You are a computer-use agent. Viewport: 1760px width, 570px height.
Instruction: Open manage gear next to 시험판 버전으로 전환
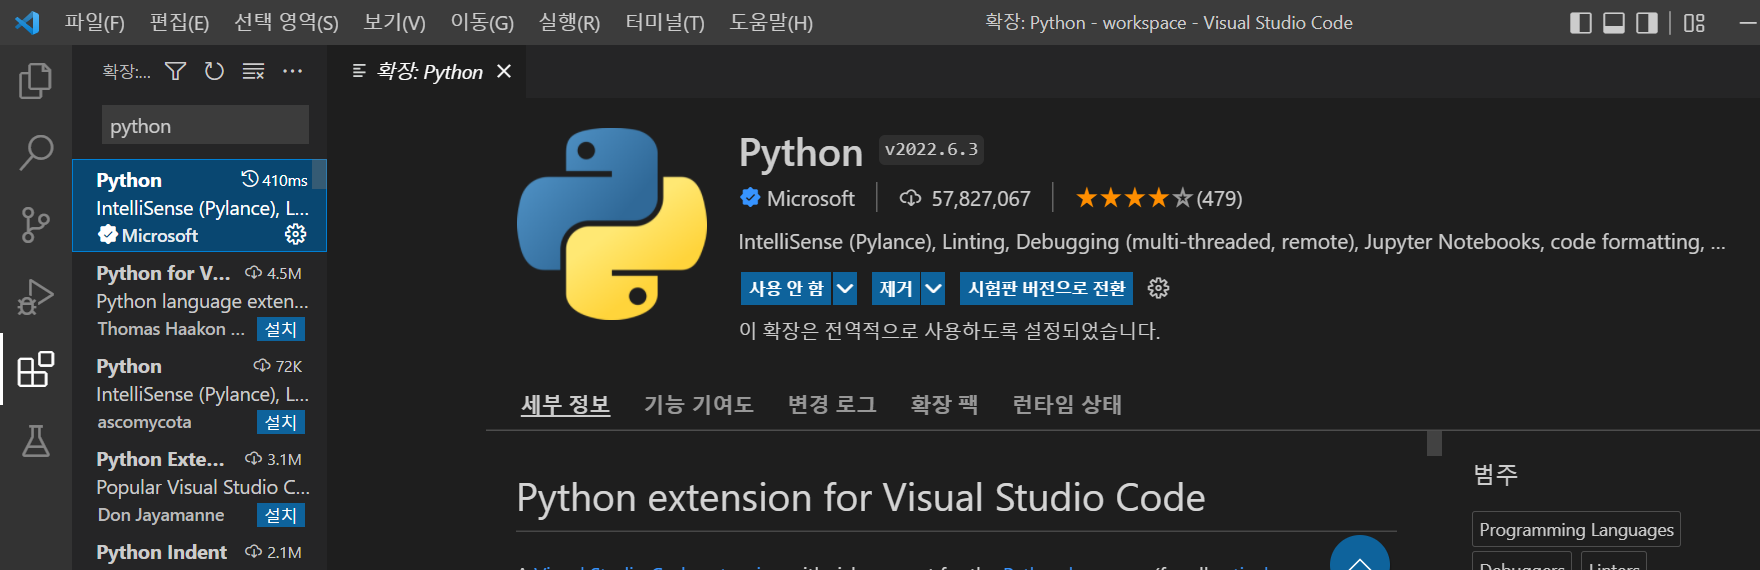pyautogui.click(x=1158, y=288)
